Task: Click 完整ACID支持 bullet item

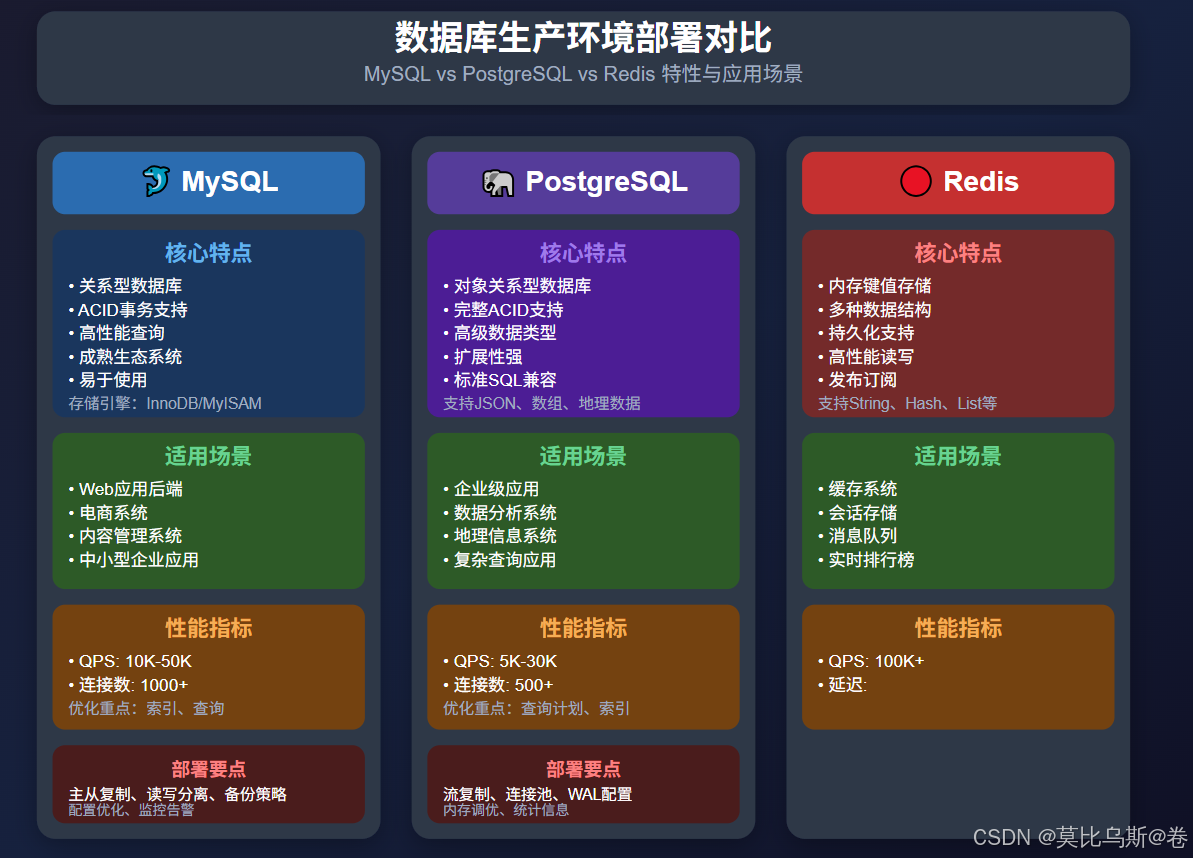Action: 504,310
